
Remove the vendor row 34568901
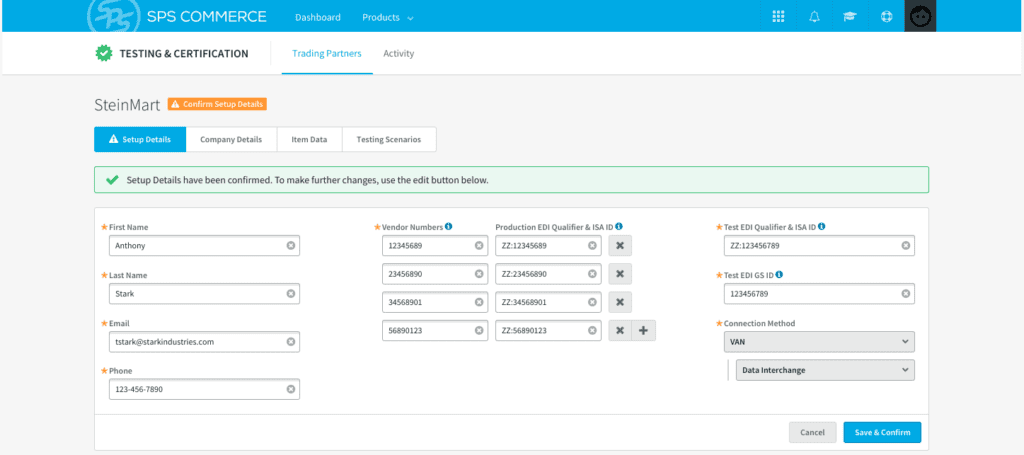[620, 302]
